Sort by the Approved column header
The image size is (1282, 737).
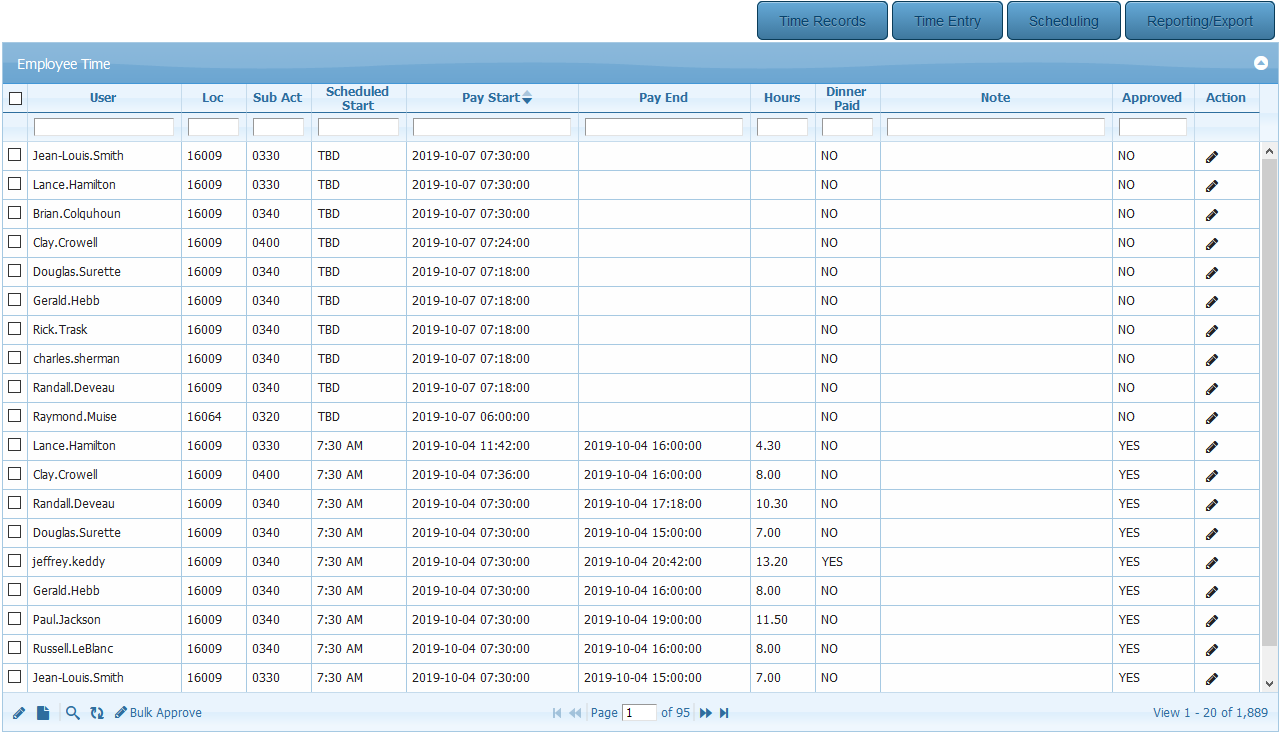coord(1151,98)
